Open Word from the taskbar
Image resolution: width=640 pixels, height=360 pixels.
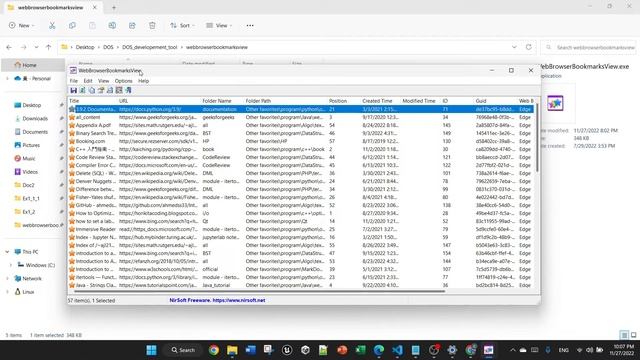(250, 350)
